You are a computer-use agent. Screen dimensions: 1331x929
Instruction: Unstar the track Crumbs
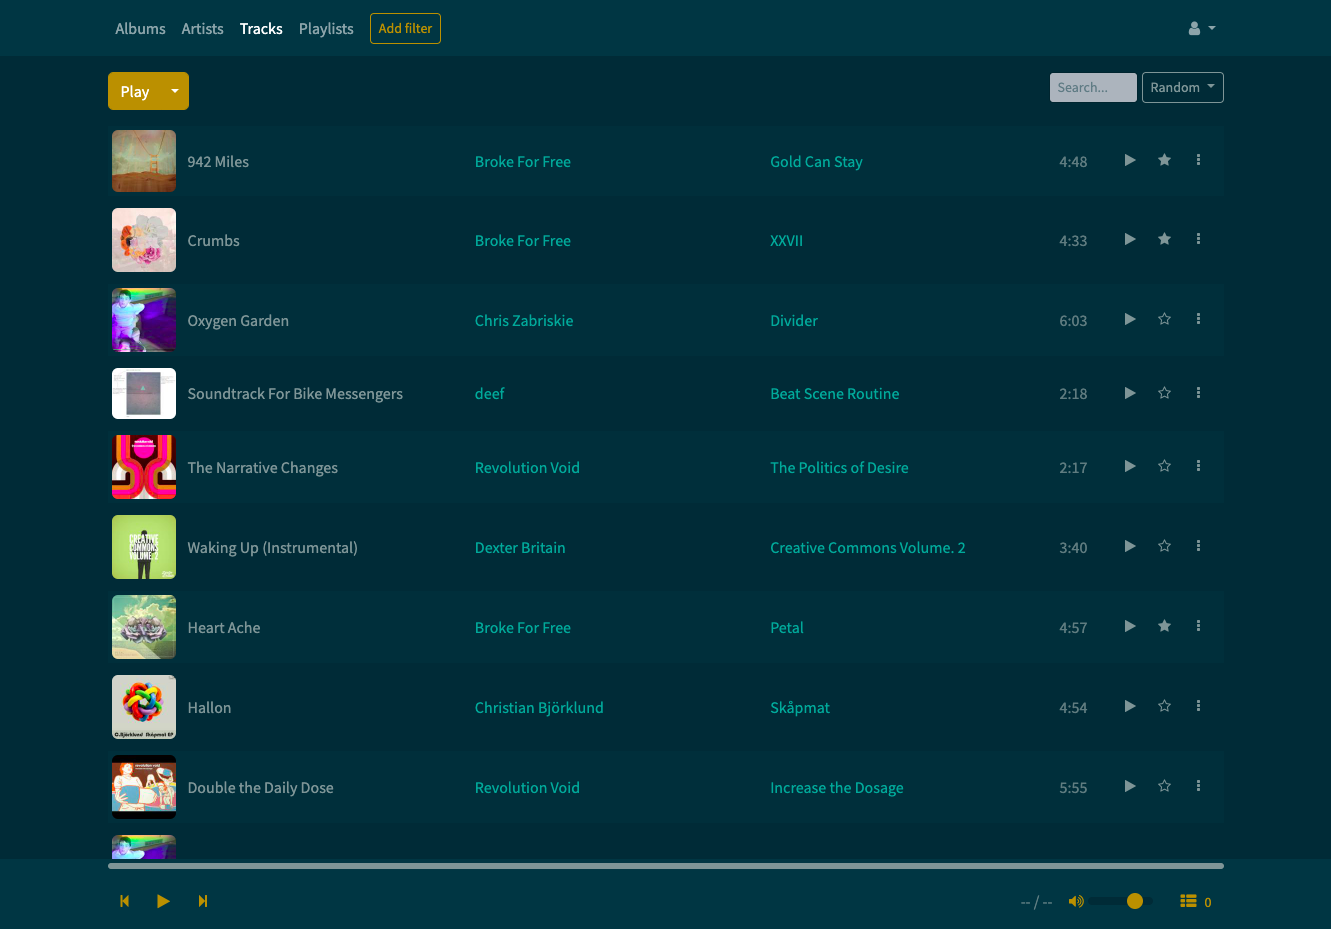tap(1164, 239)
